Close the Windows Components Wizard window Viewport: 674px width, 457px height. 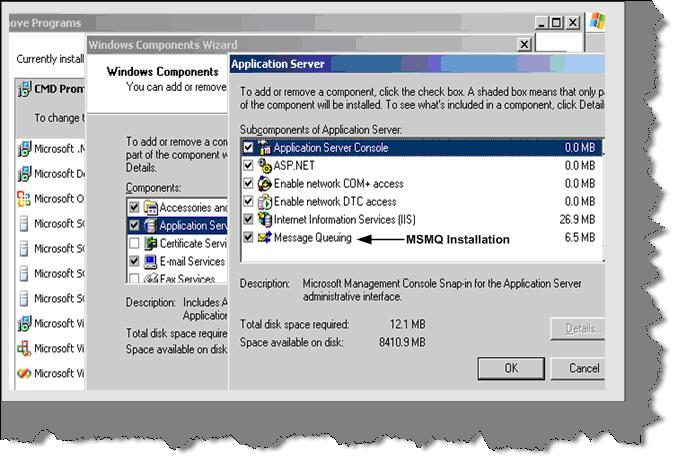[x=524, y=44]
